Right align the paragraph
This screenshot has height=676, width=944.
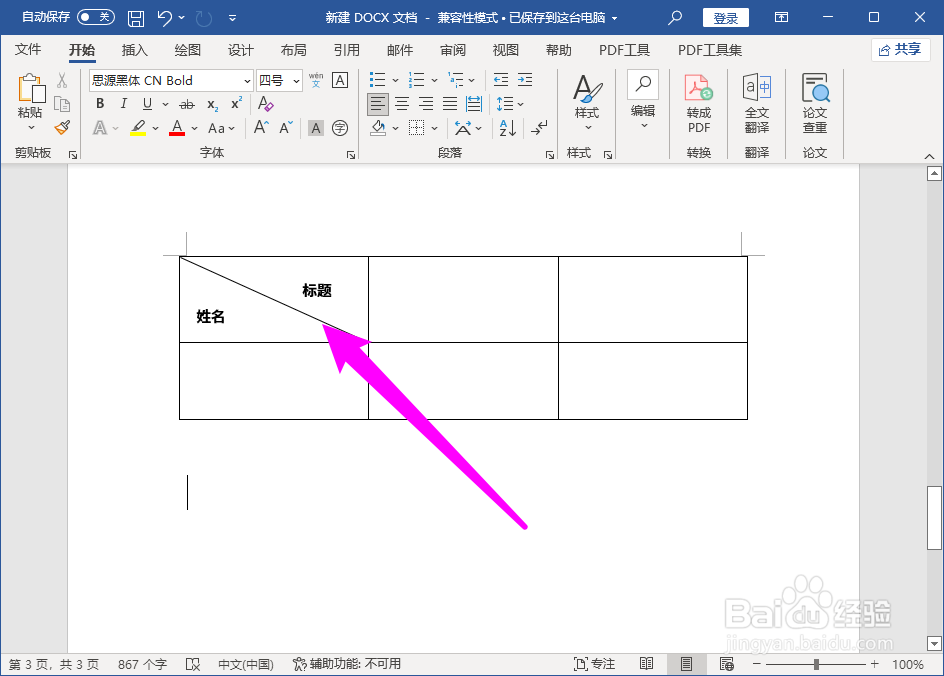426,104
